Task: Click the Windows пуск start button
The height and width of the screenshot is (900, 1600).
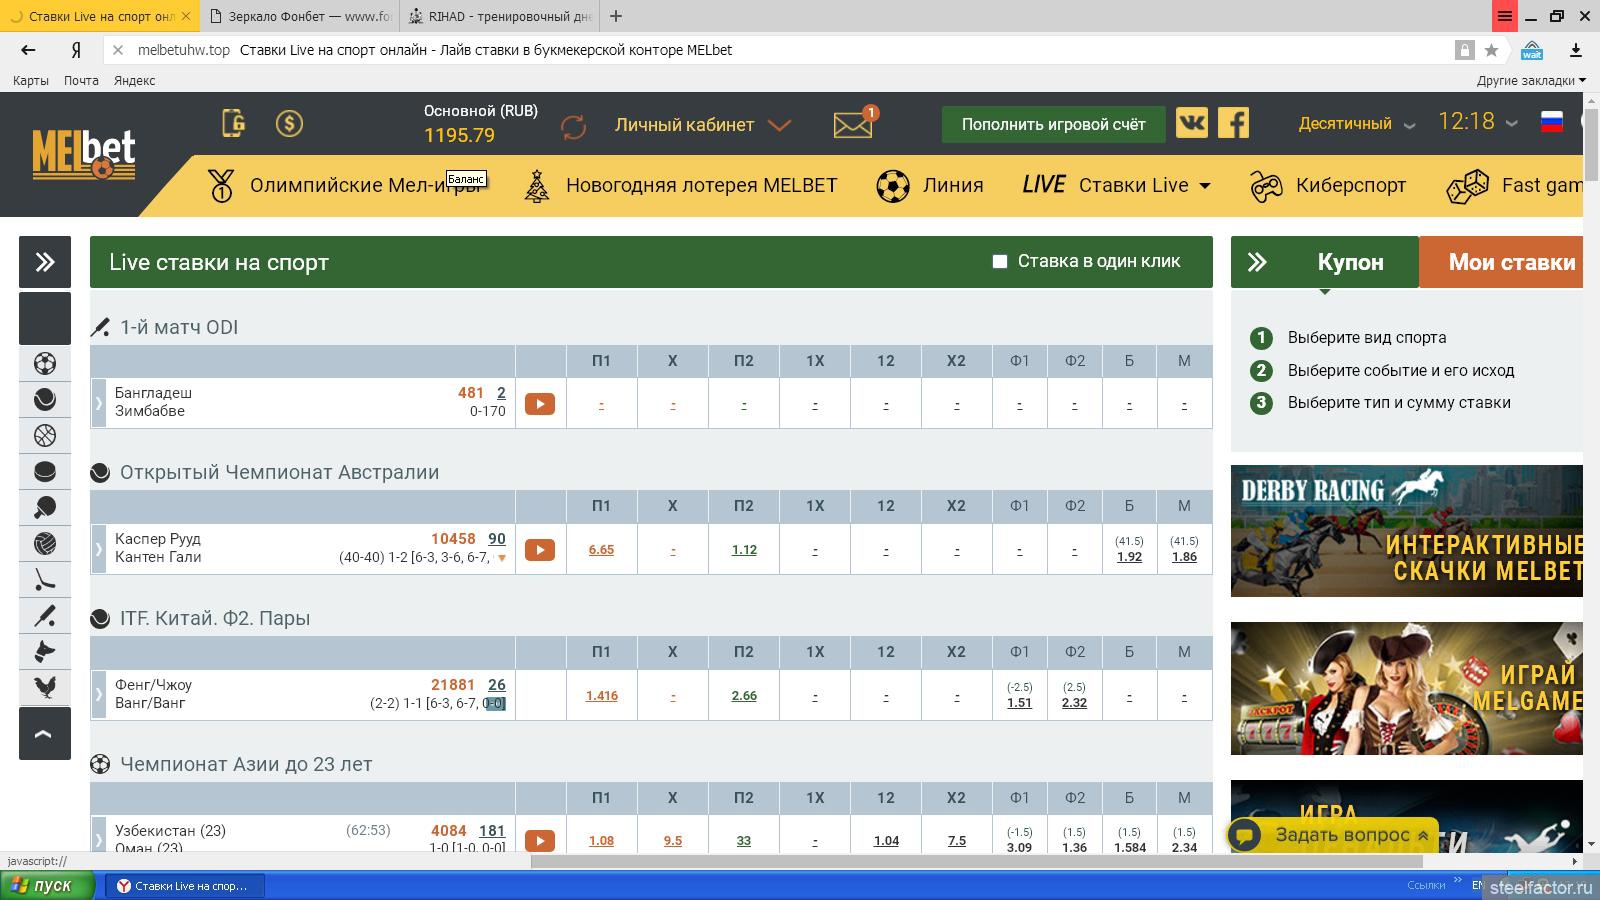Action: point(47,885)
